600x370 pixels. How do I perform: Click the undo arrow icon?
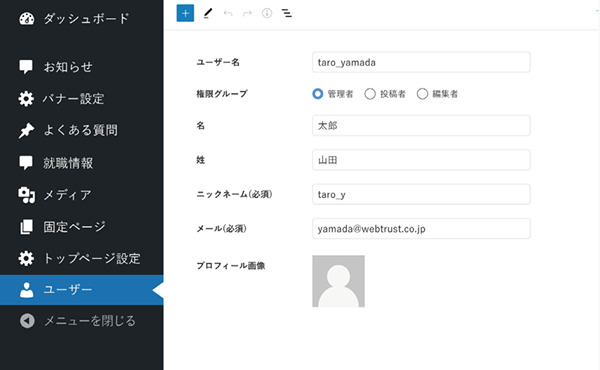pyautogui.click(x=228, y=13)
